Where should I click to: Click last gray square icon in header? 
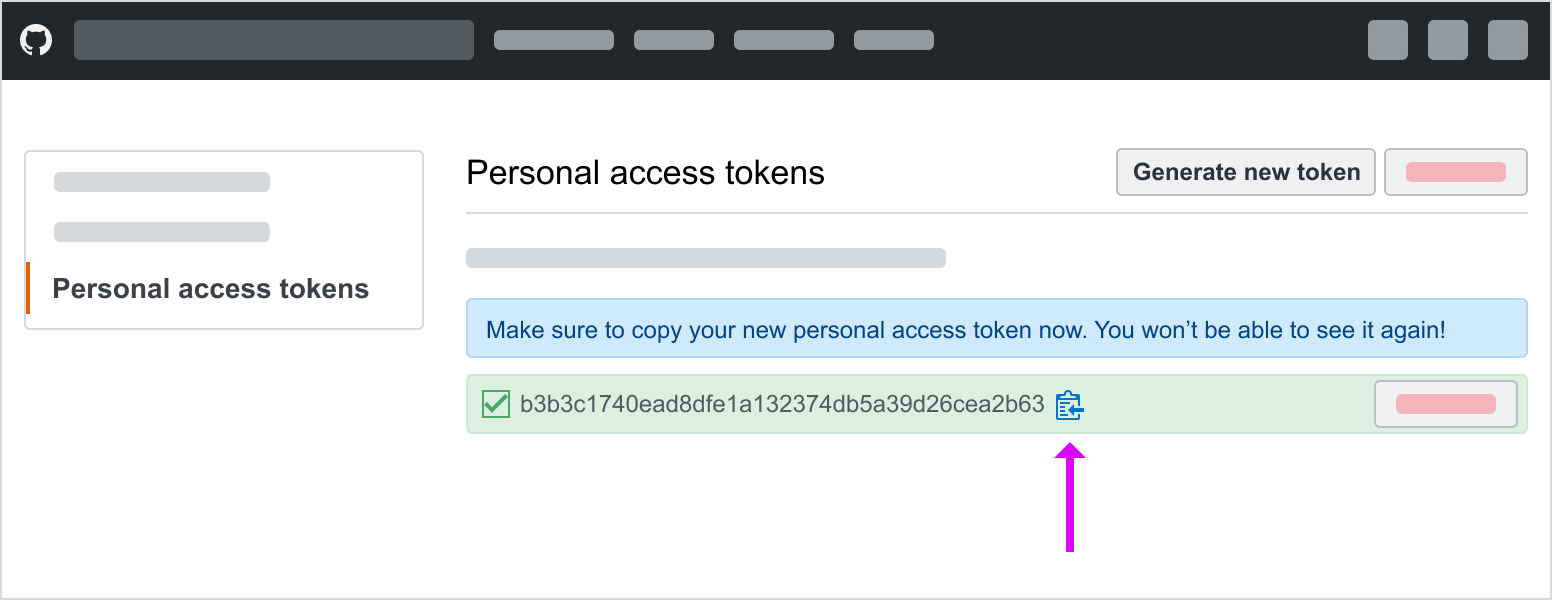point(1508,40)
